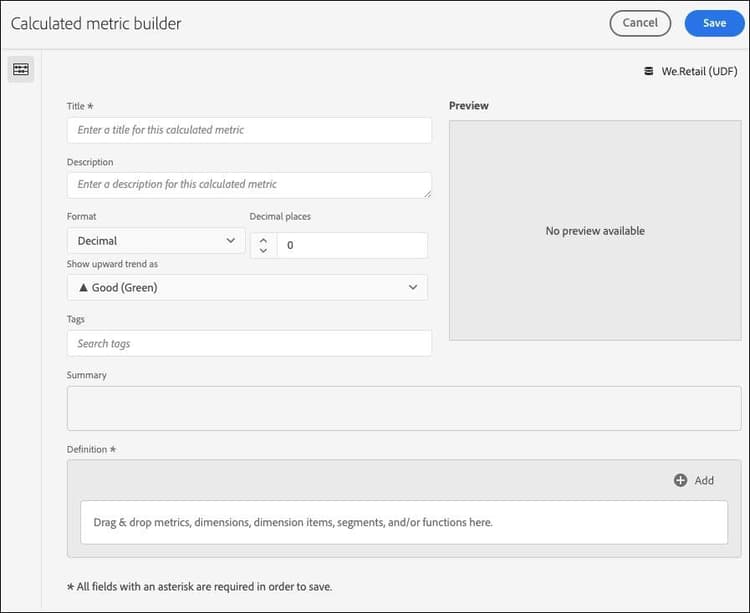Increase decimal places with up arrow

point(263,239)
